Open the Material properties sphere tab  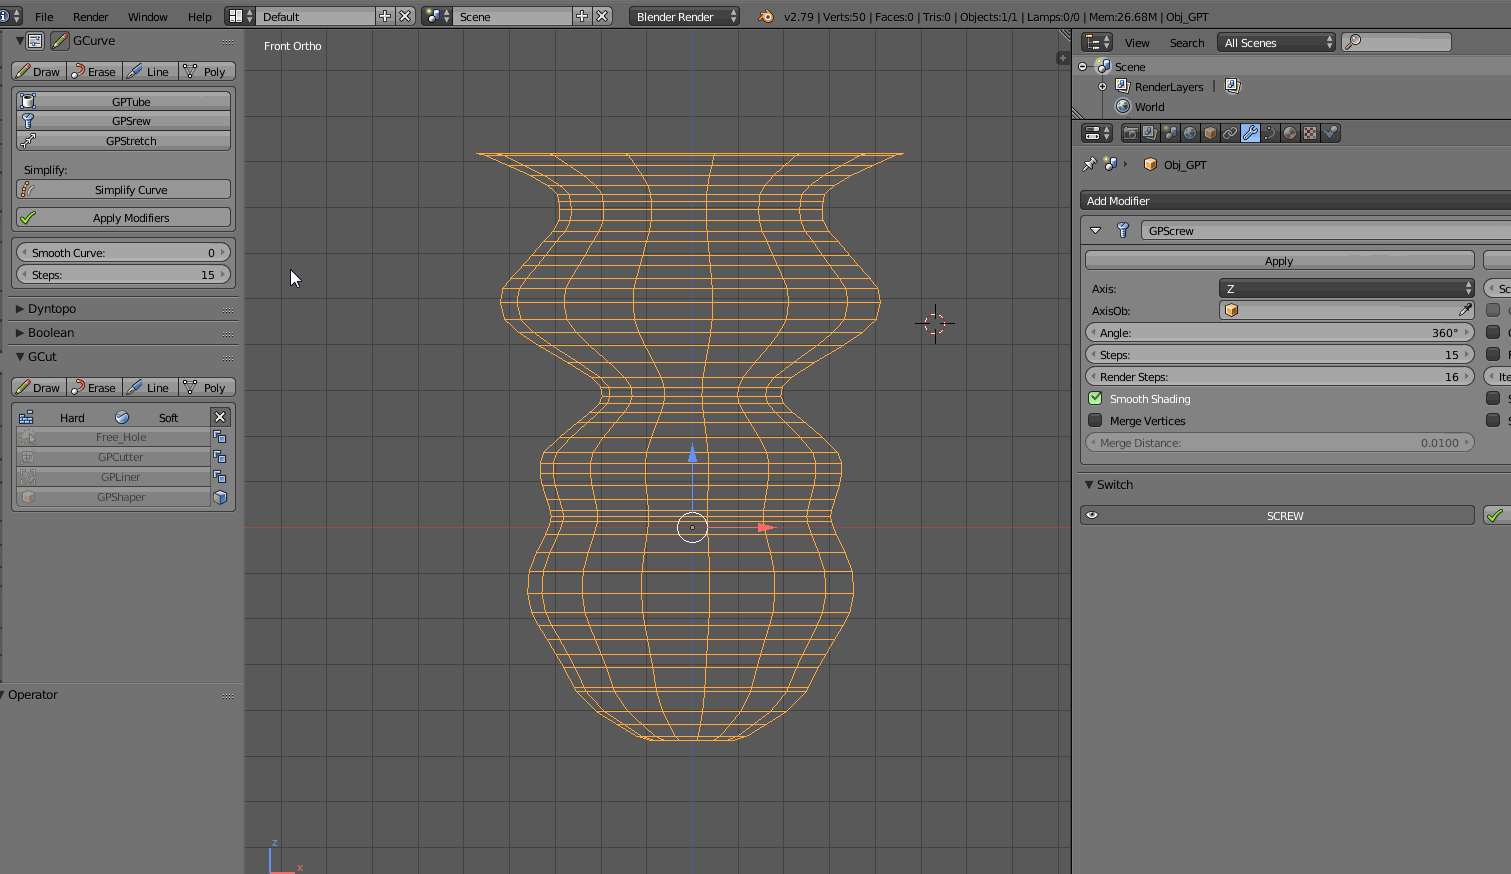coord(1290,133)
